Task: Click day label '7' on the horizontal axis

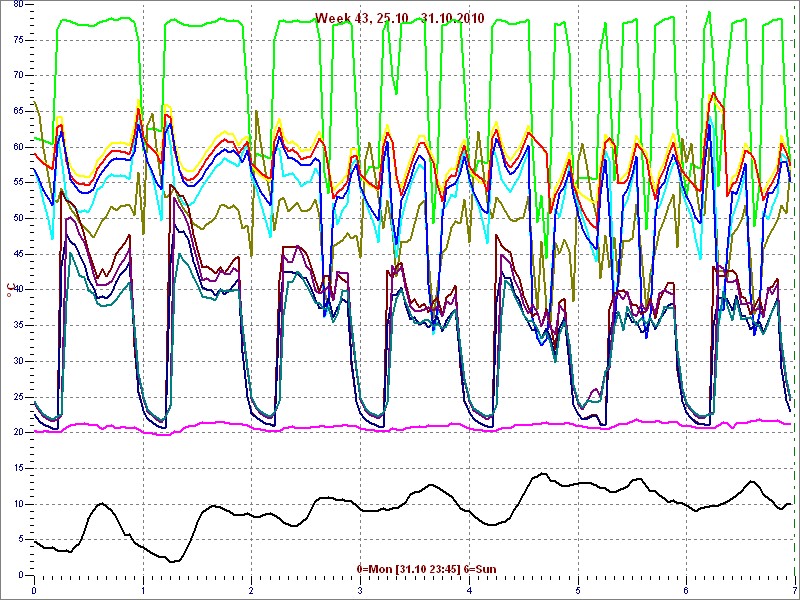Action: click(794, 591)
